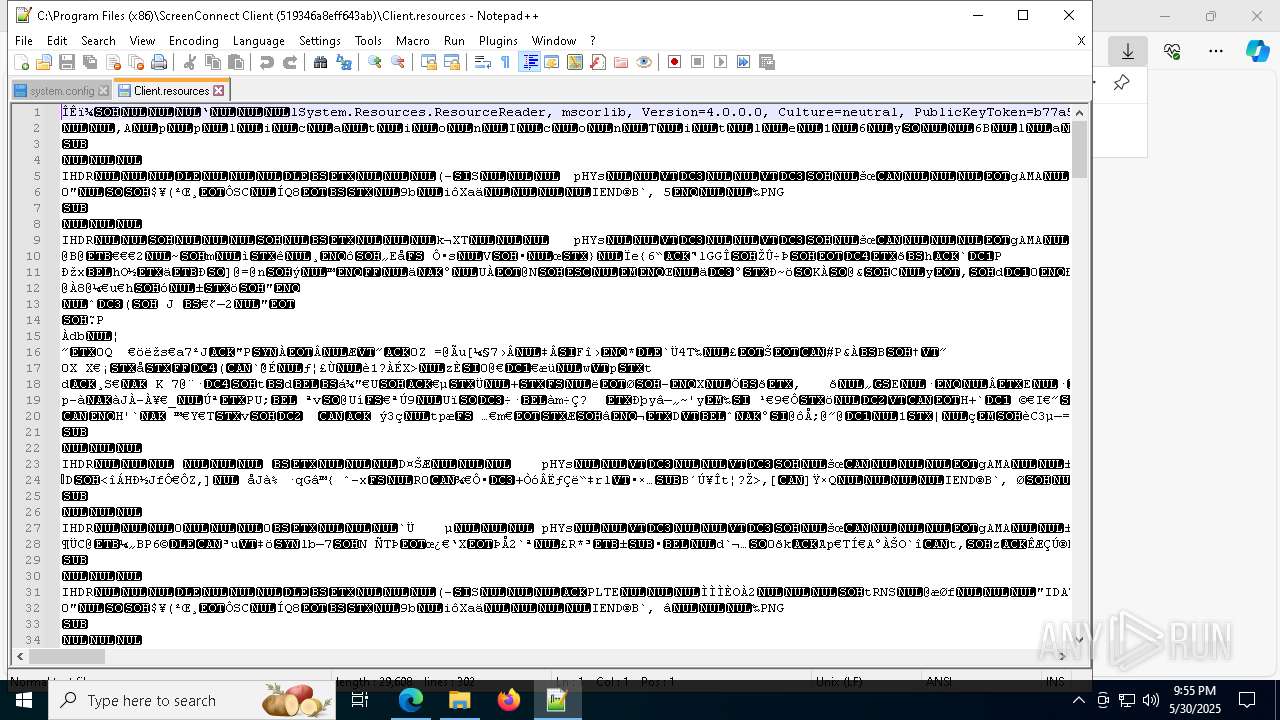Viewport: 1280px width, 720px height.
Task: Click line number 16 in the margin
Action: point(36,352)
